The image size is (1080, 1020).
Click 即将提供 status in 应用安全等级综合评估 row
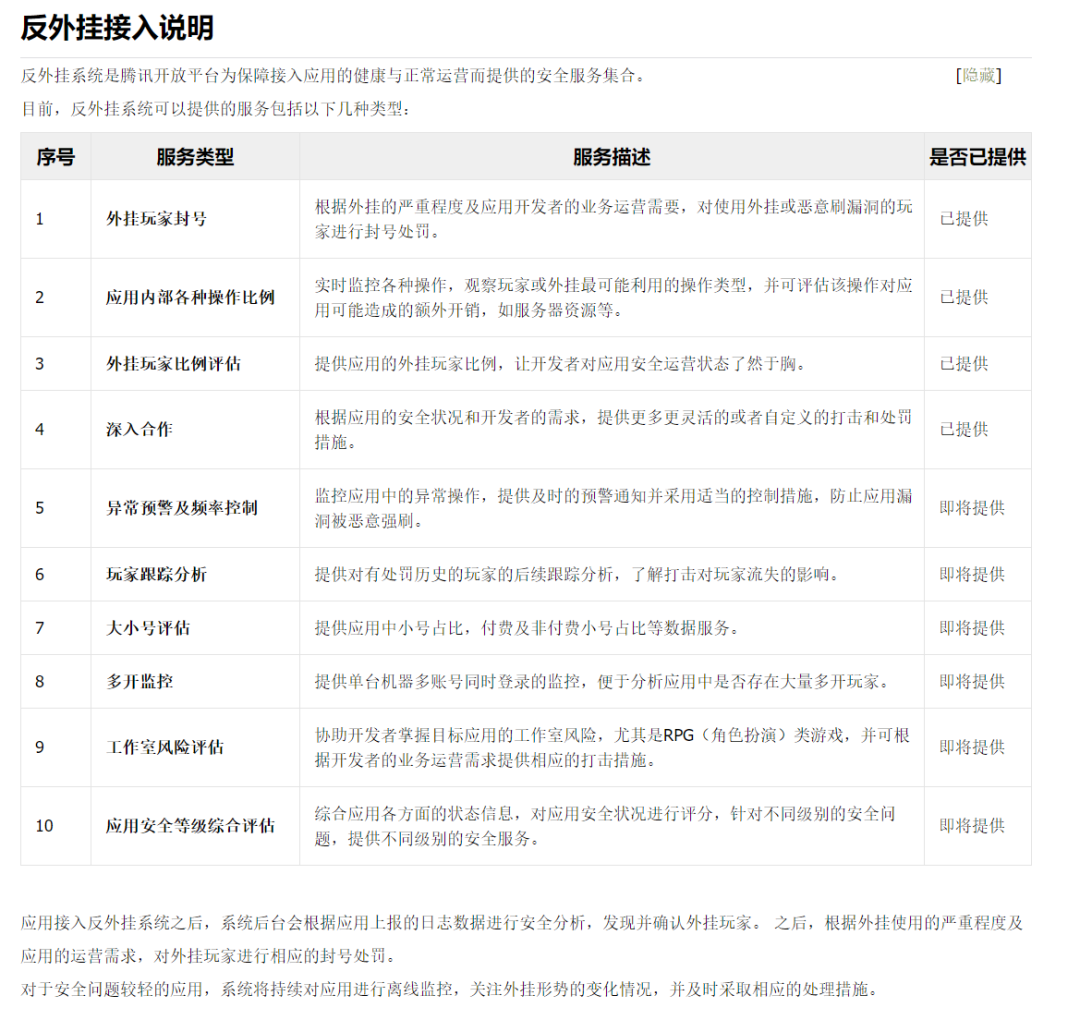[972, 826]
